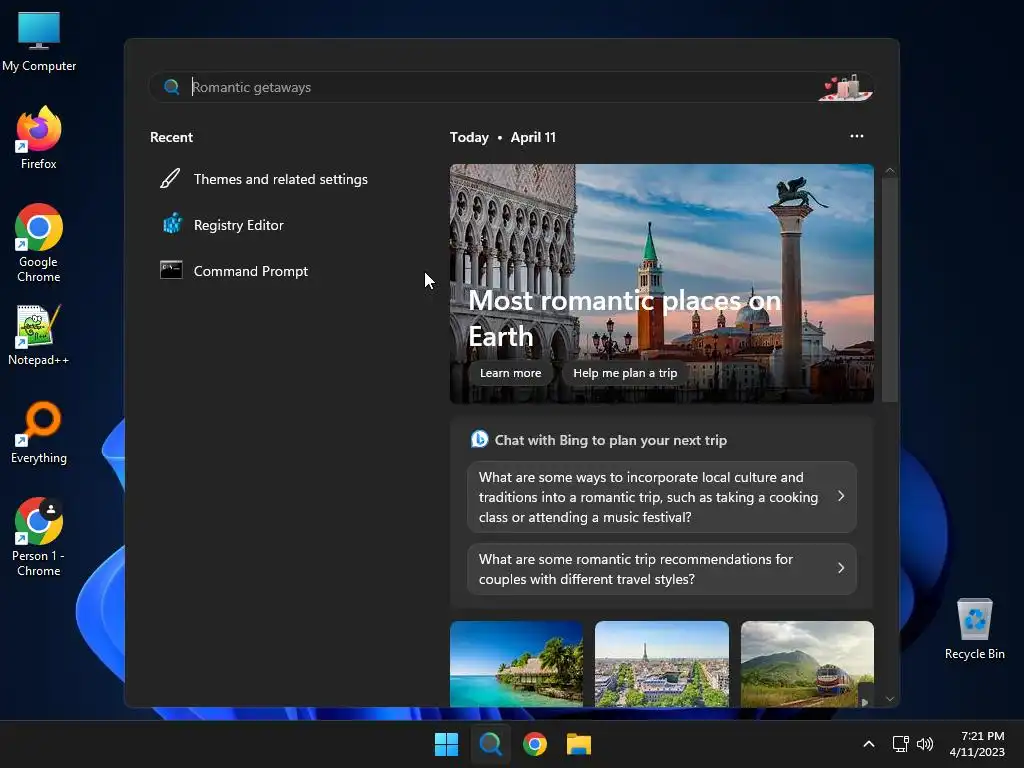Open the three-dot more options menu
The image size is (1024, 768).
857,136
